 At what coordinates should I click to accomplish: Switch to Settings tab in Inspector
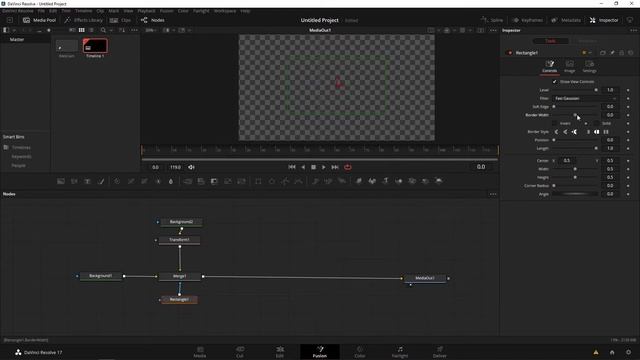[589, 66]
